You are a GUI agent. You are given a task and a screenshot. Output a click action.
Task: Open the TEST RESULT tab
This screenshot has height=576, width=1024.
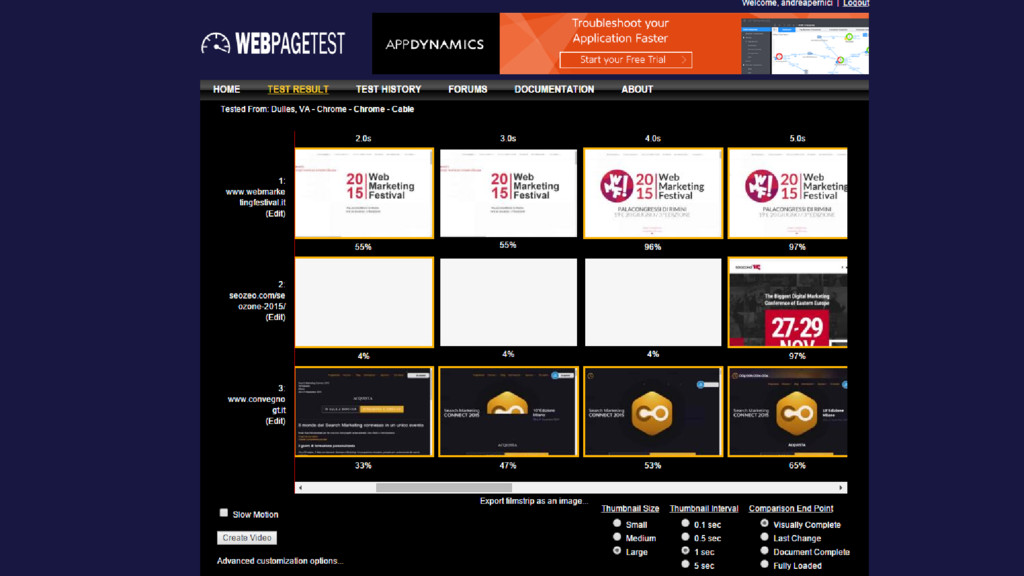pyautogui.click(x=298, y=89)
